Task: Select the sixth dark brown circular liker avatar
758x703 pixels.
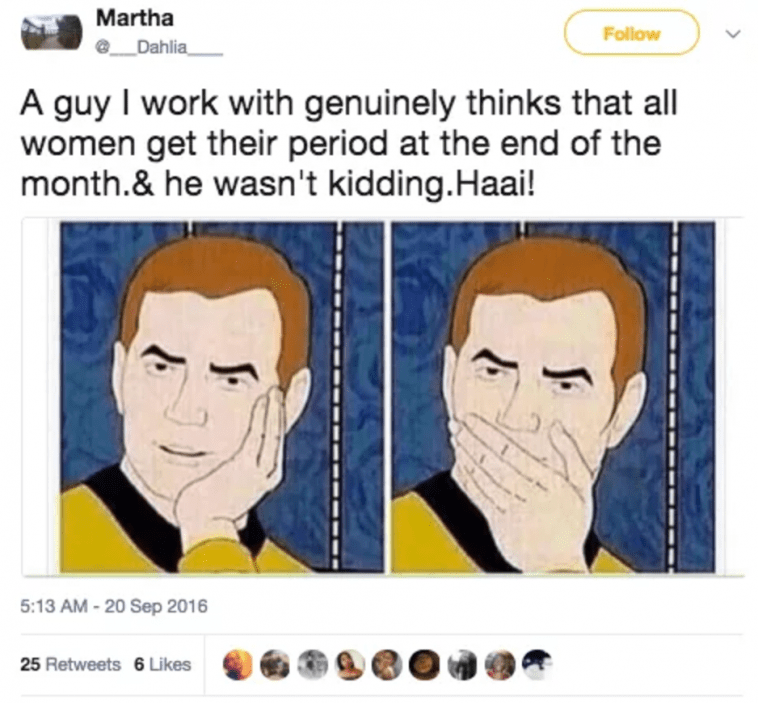Action: click(x=424, y=664)
